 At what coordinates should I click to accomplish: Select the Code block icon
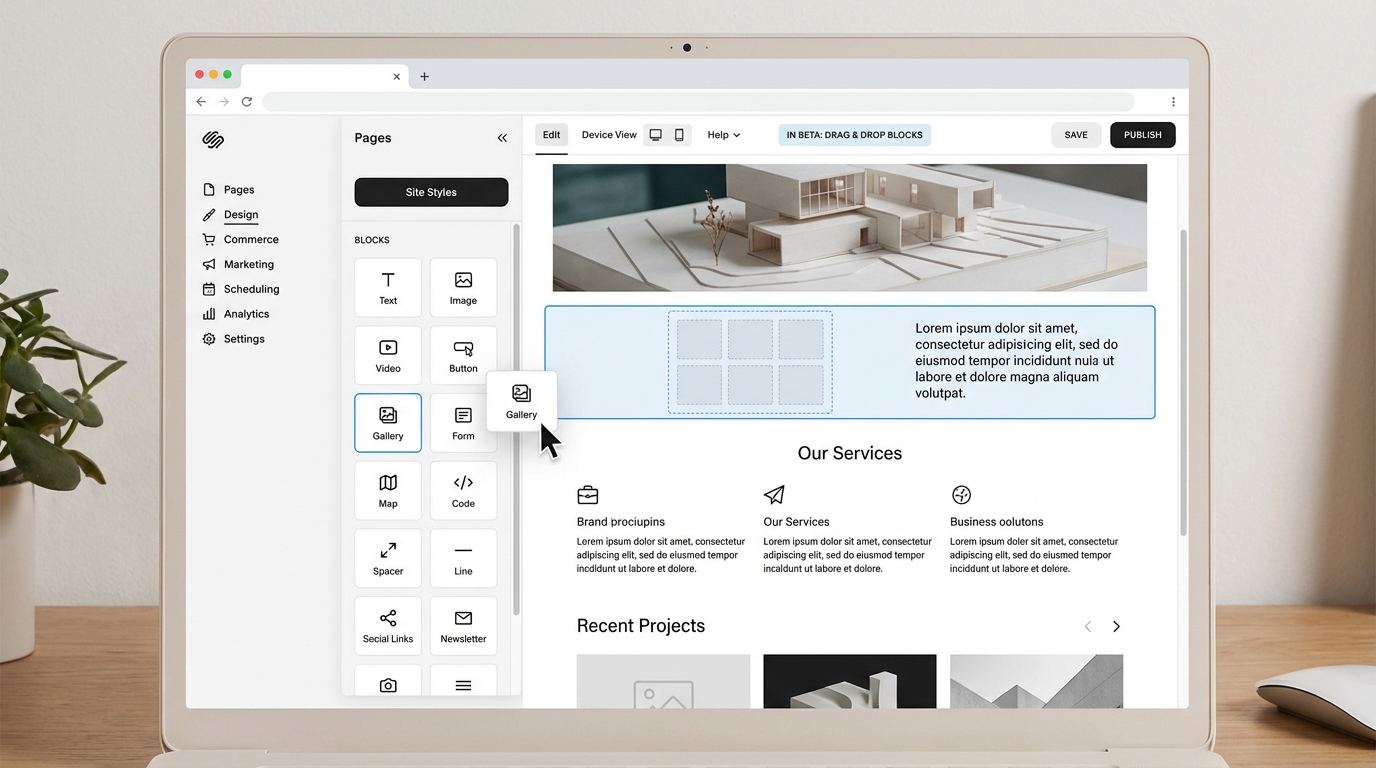[x=463, y=490]
